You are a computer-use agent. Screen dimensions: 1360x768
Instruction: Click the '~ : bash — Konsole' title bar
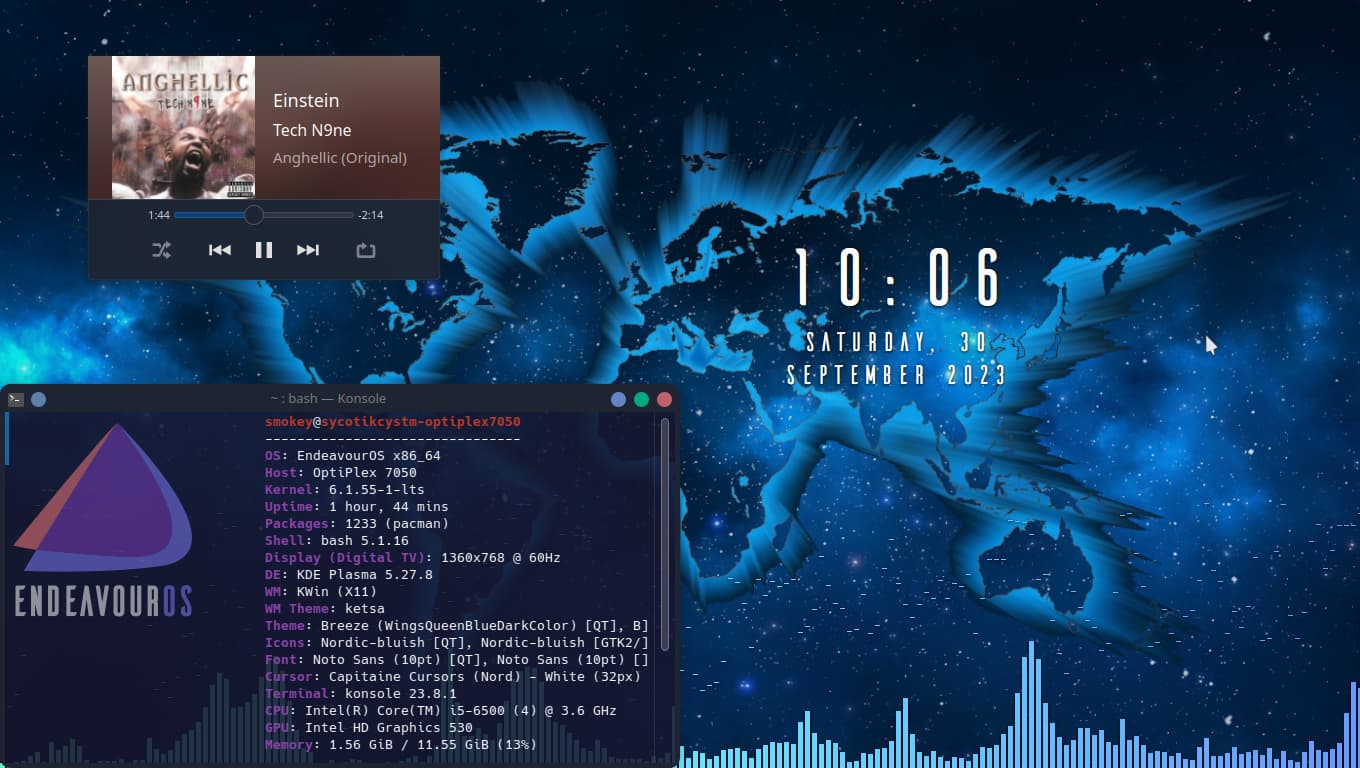[328, 399]
